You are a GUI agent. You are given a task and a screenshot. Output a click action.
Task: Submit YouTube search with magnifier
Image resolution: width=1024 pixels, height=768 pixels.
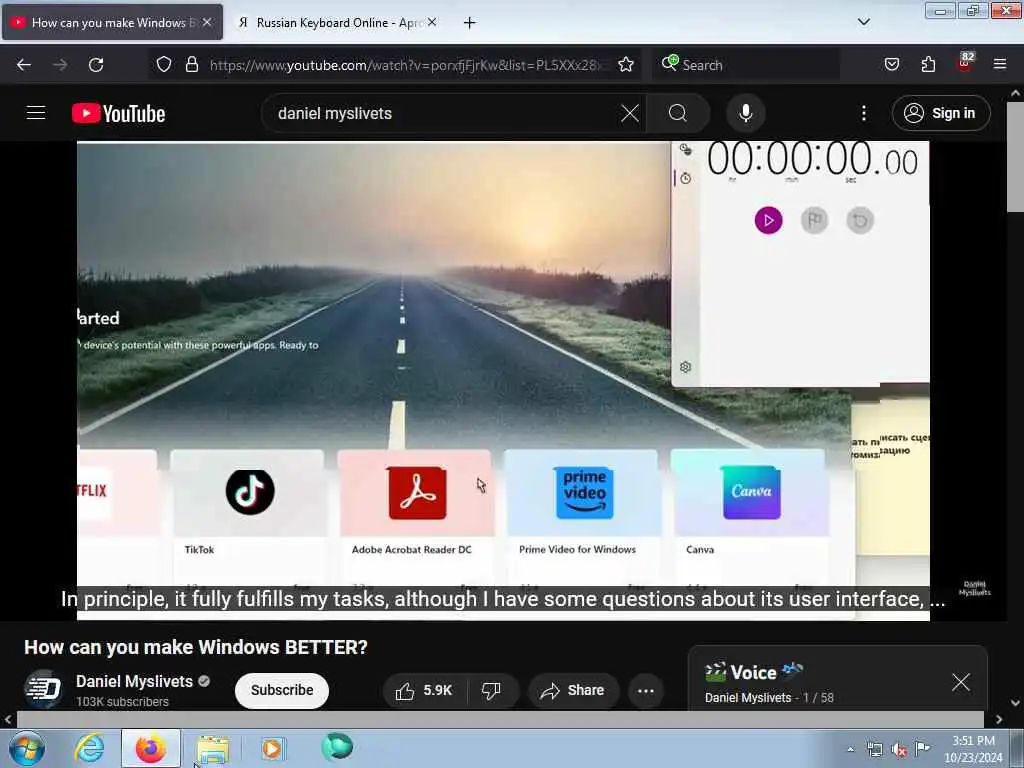coord(678,113)
